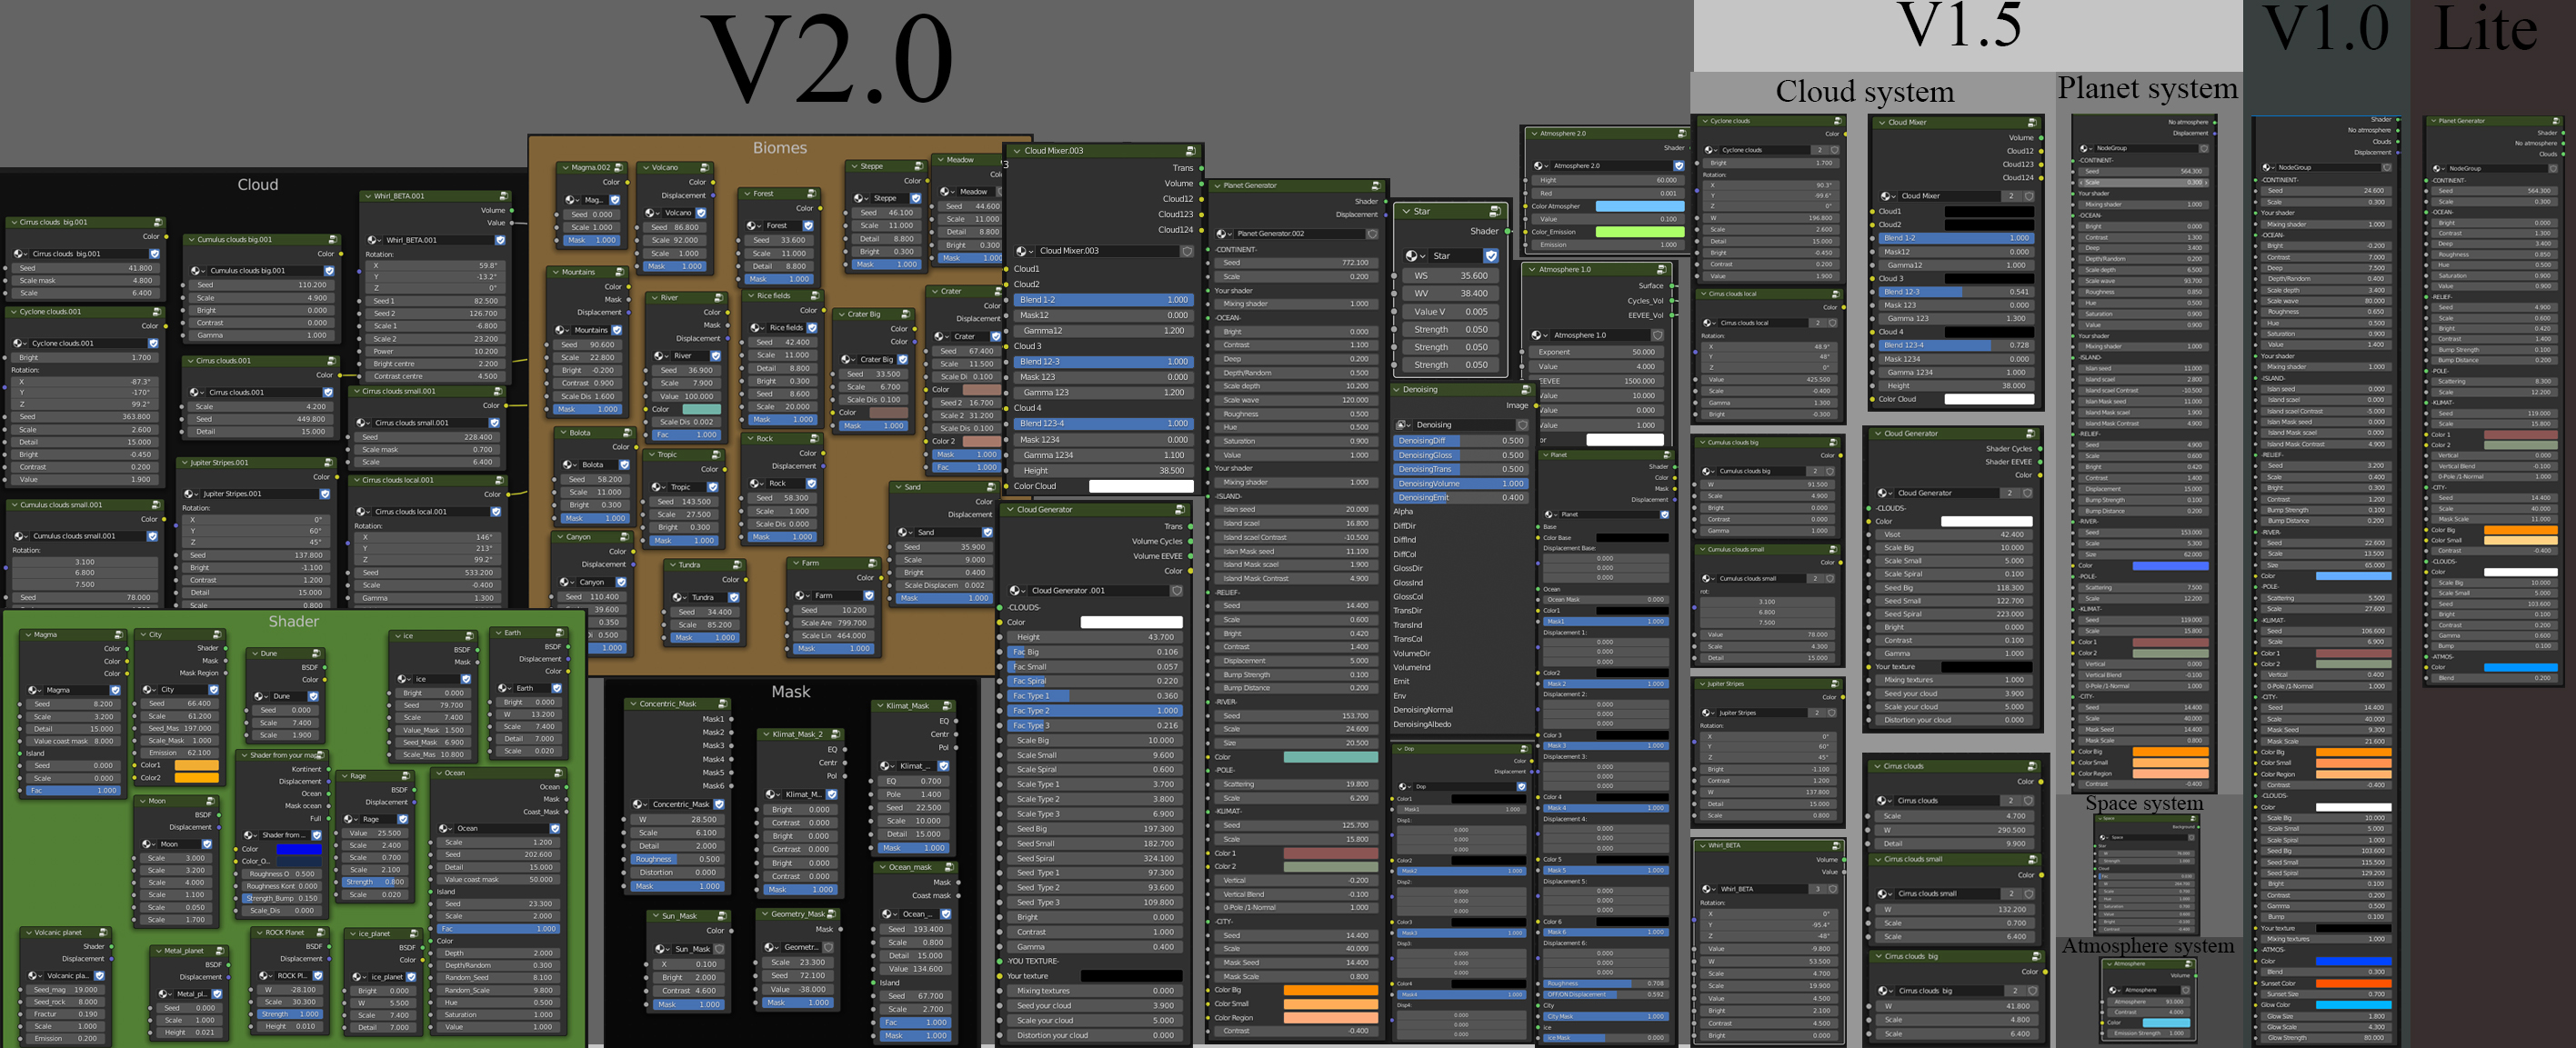Click the Atmosphere 1.0 header group icon
2576x1048 pixels.
tap(1661, 270)
